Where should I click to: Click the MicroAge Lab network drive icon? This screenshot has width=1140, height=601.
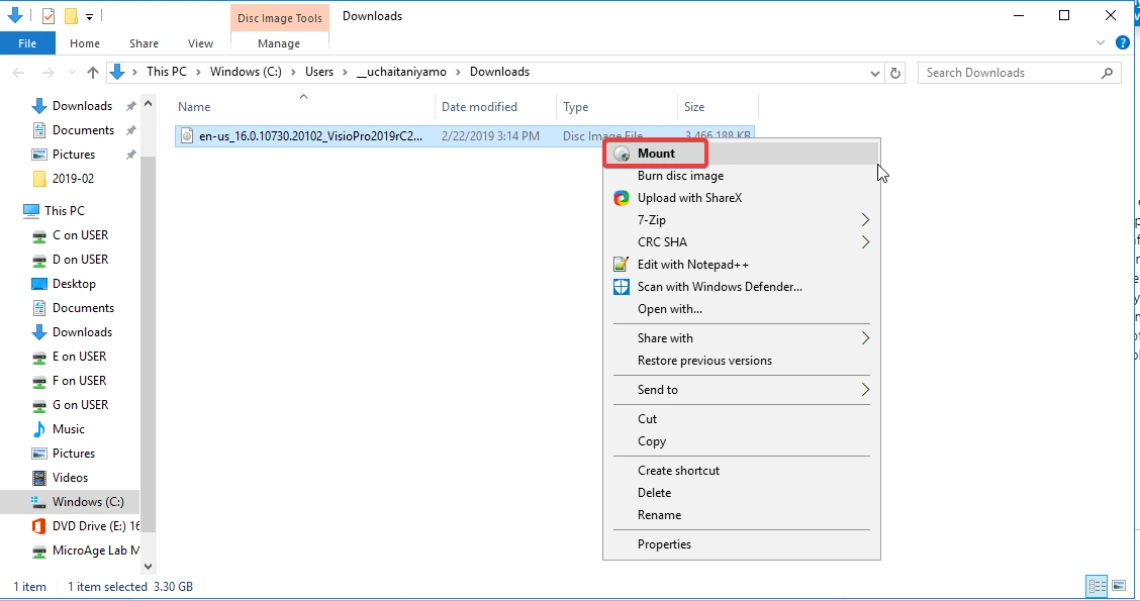(39, 551)
